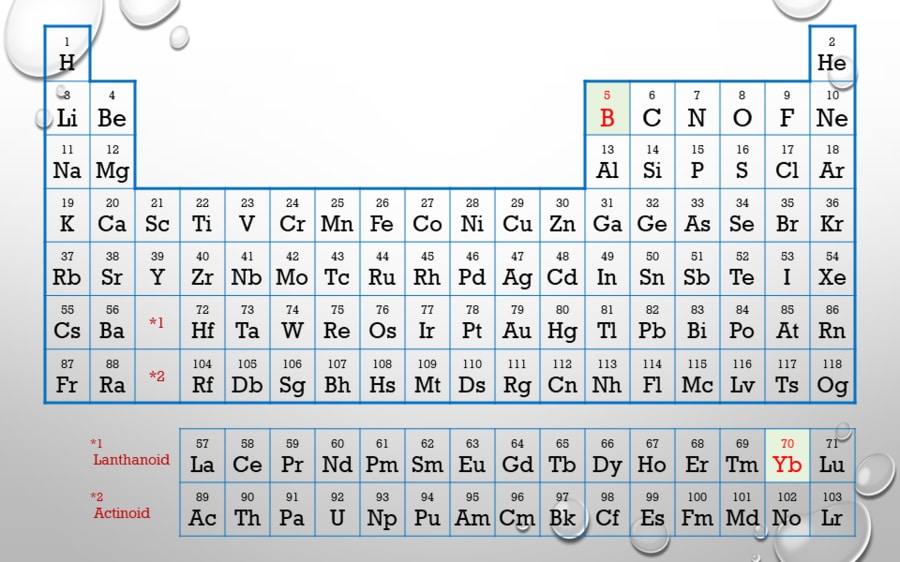Click the Hydrogen (H) element cell
Viewport: 900px width, 562px height.
pyautogui.click(x=67, y=54)
